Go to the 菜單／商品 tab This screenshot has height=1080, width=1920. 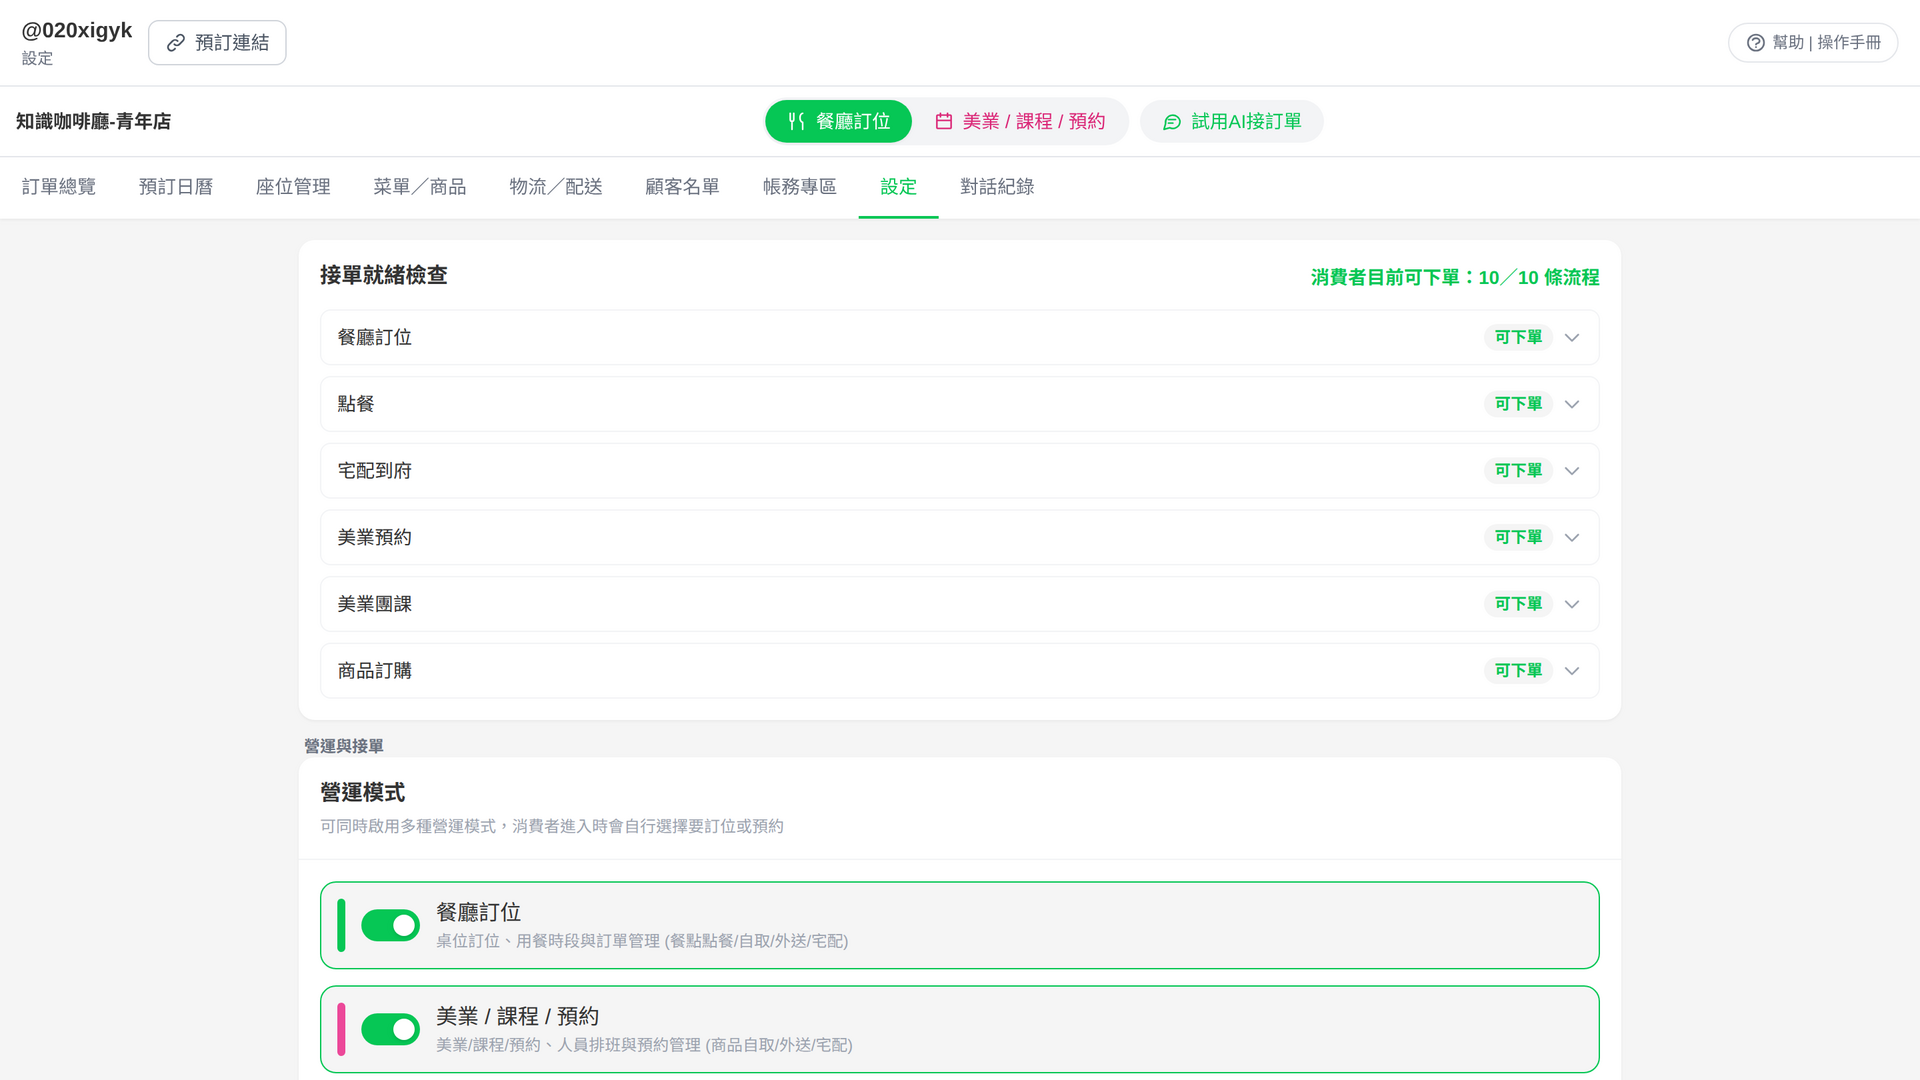point(420,187)
